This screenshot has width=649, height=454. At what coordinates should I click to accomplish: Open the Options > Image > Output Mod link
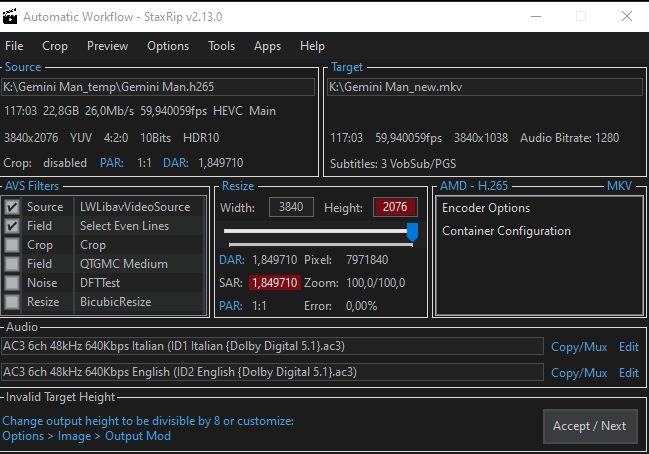86,436
